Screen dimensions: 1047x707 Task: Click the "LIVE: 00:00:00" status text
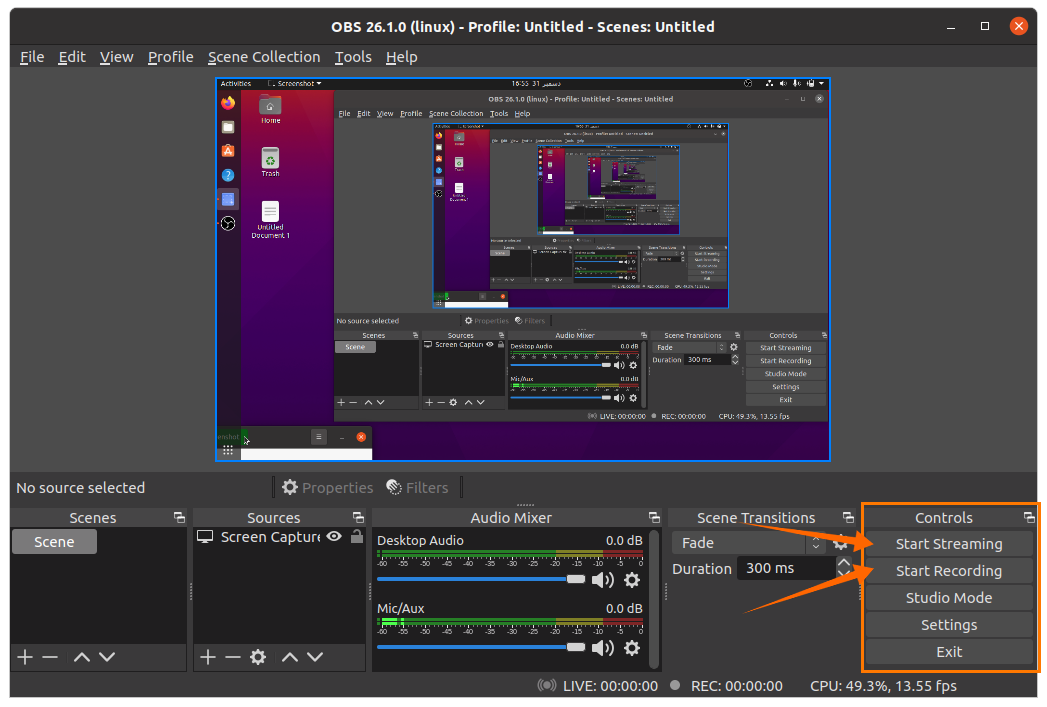(610, 686)
